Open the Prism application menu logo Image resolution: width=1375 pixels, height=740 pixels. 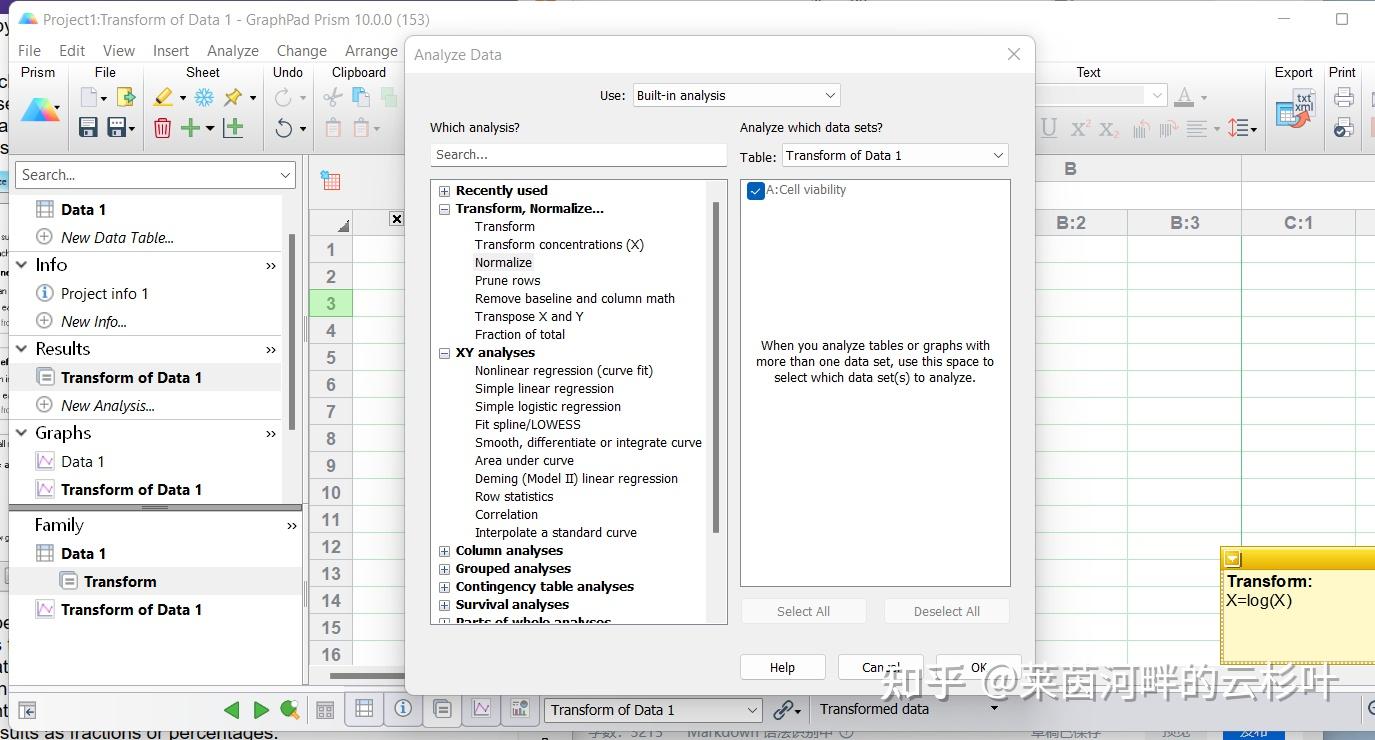pos(39,110)
